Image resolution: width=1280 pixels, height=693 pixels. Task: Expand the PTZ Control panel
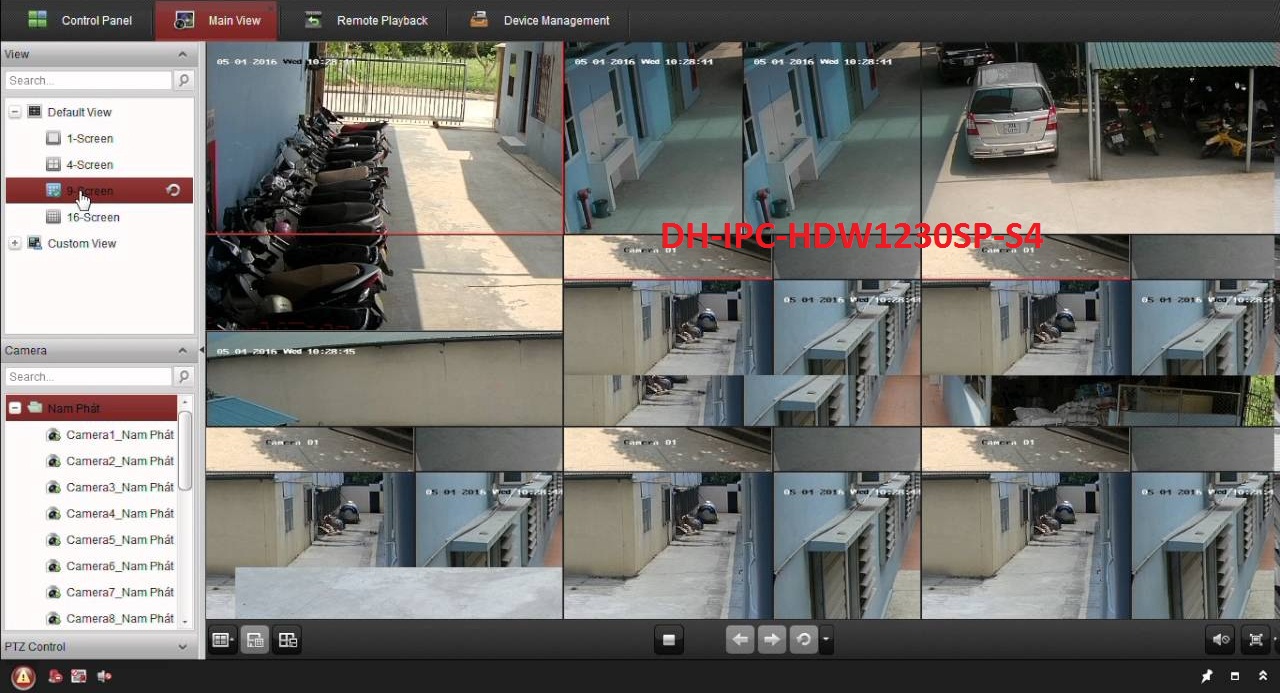coord(182,647)
